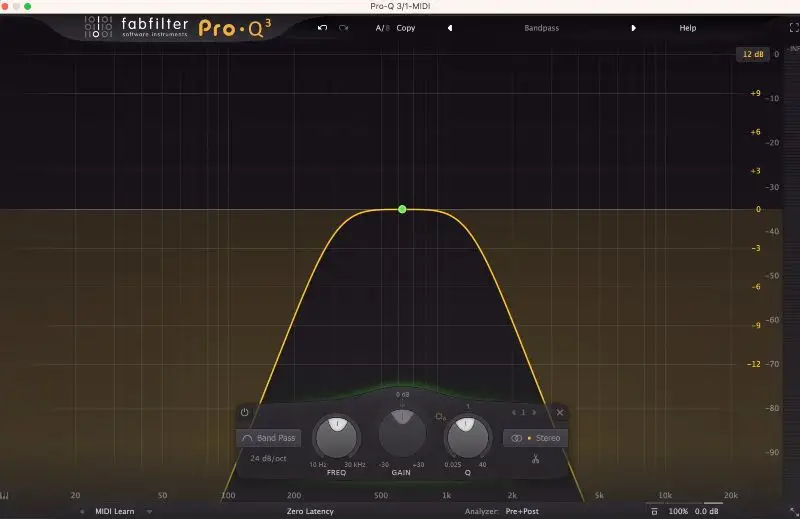Select the next band arrow
Screen dimensions: 800x519
coord(535,412)
